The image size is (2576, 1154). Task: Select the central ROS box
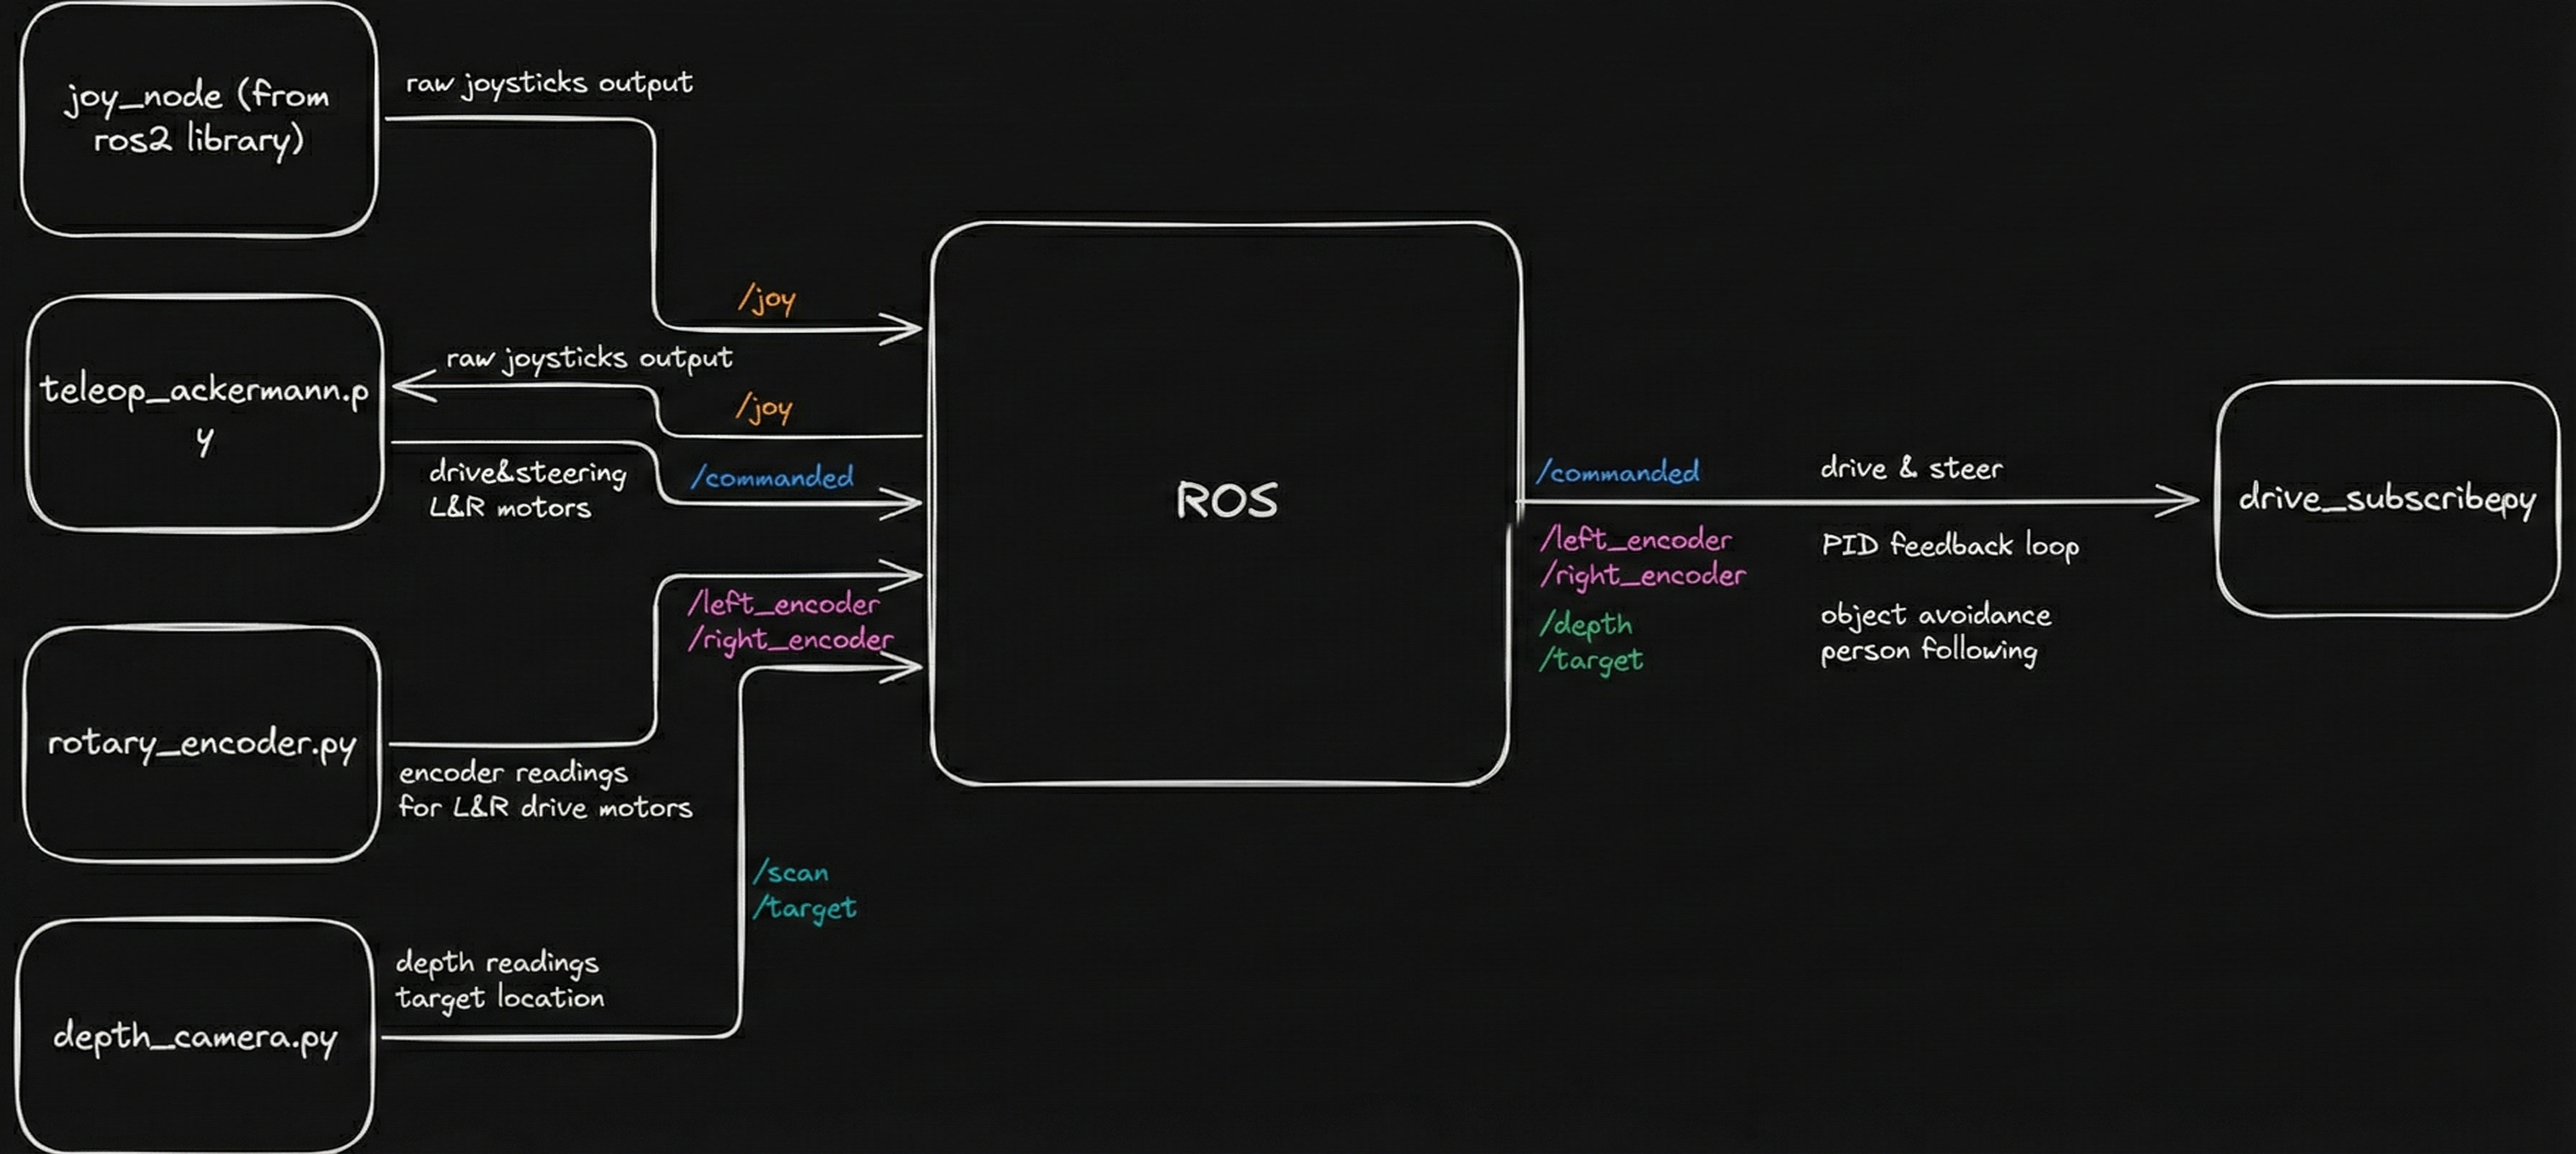pyautogui.click(x=1225, y=500)
